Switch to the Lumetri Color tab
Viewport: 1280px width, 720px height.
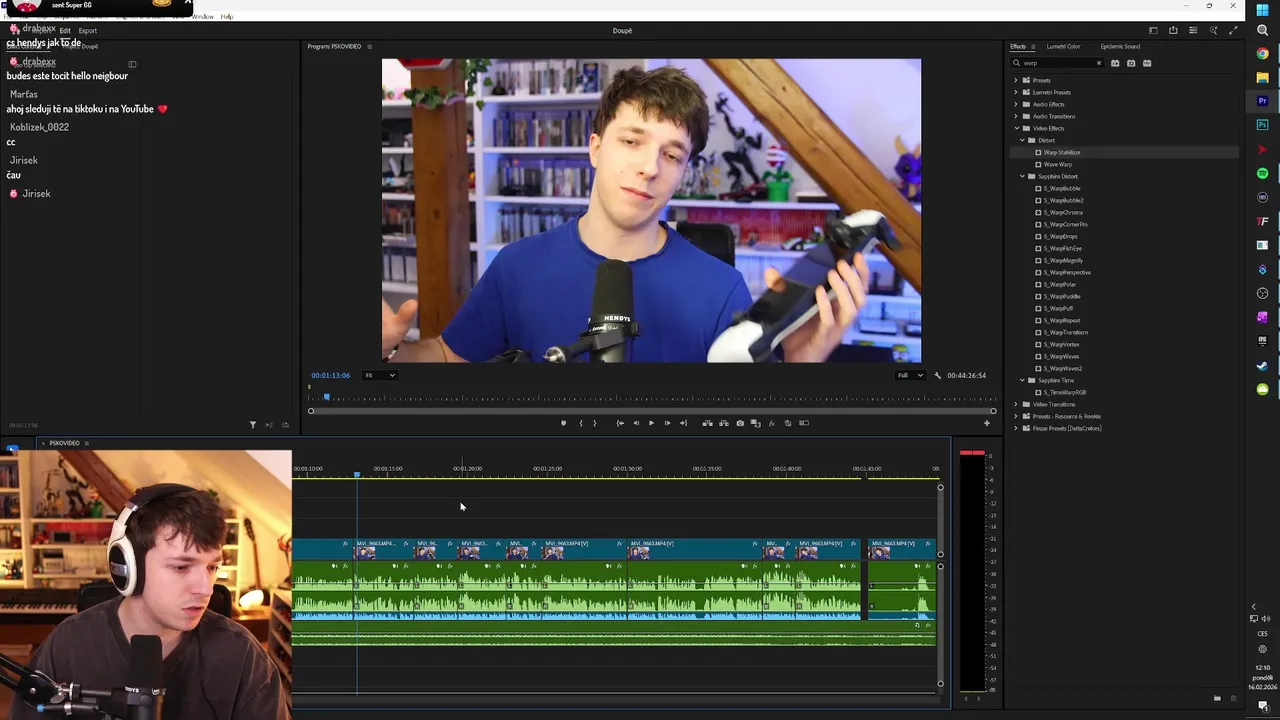click(1063, 47)
